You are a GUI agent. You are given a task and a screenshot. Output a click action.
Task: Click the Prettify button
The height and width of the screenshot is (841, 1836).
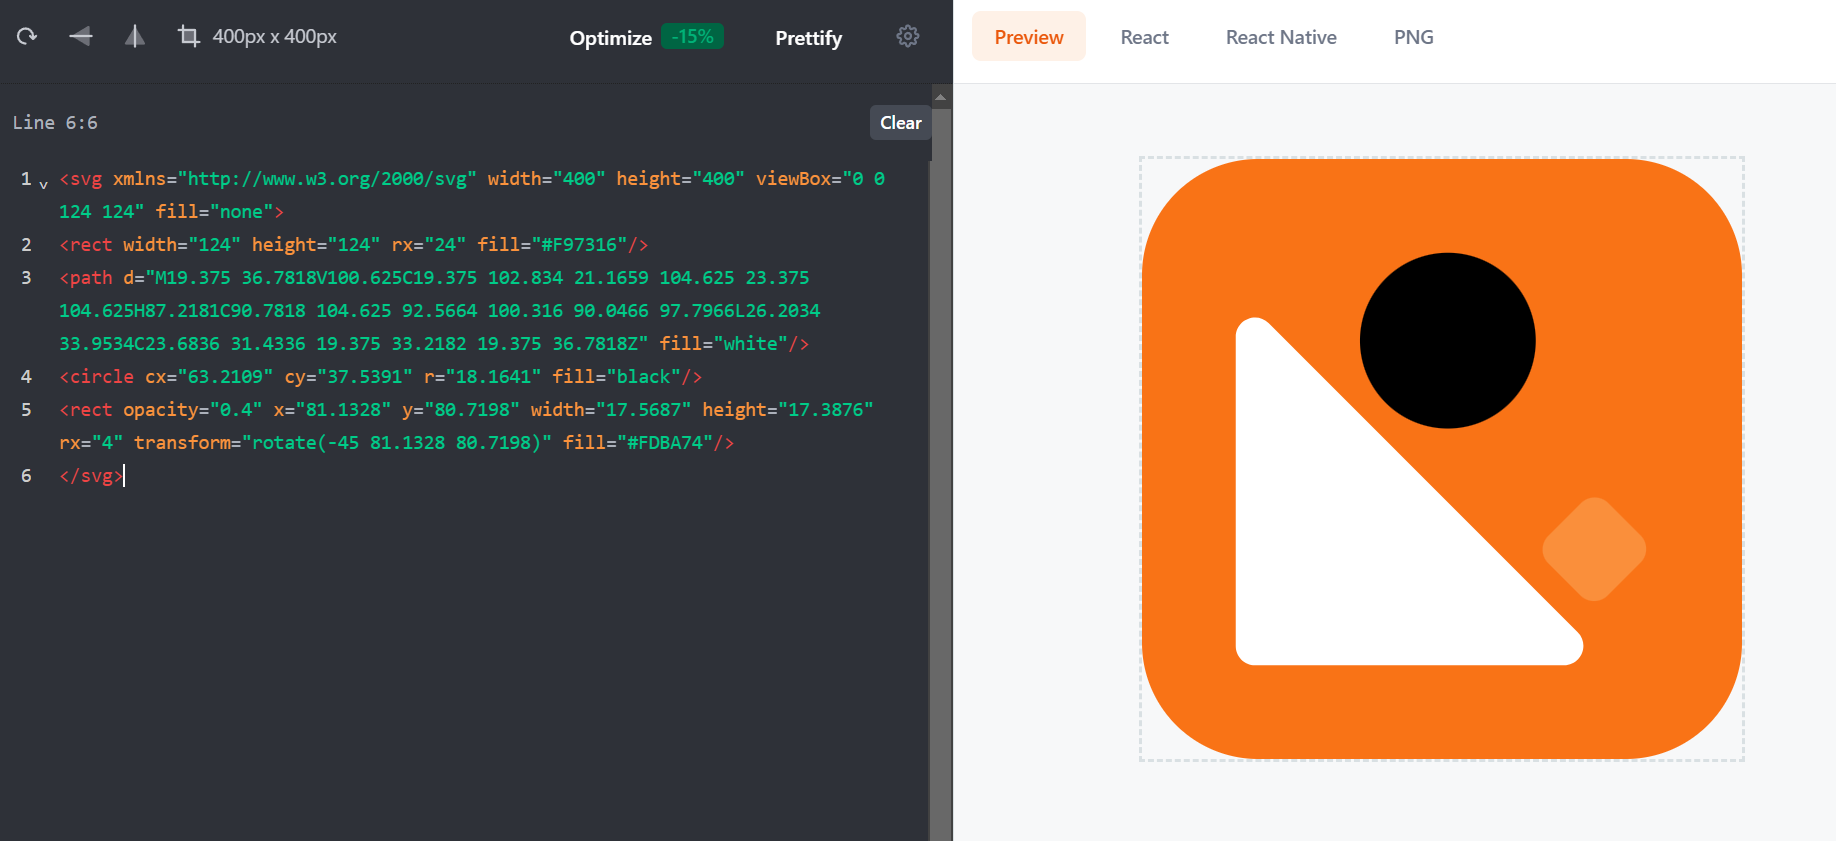(x=808, y=38)
